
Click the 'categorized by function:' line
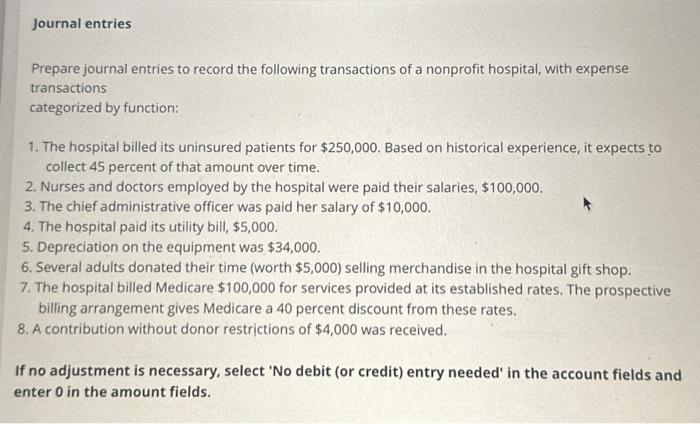click(104, 108)
